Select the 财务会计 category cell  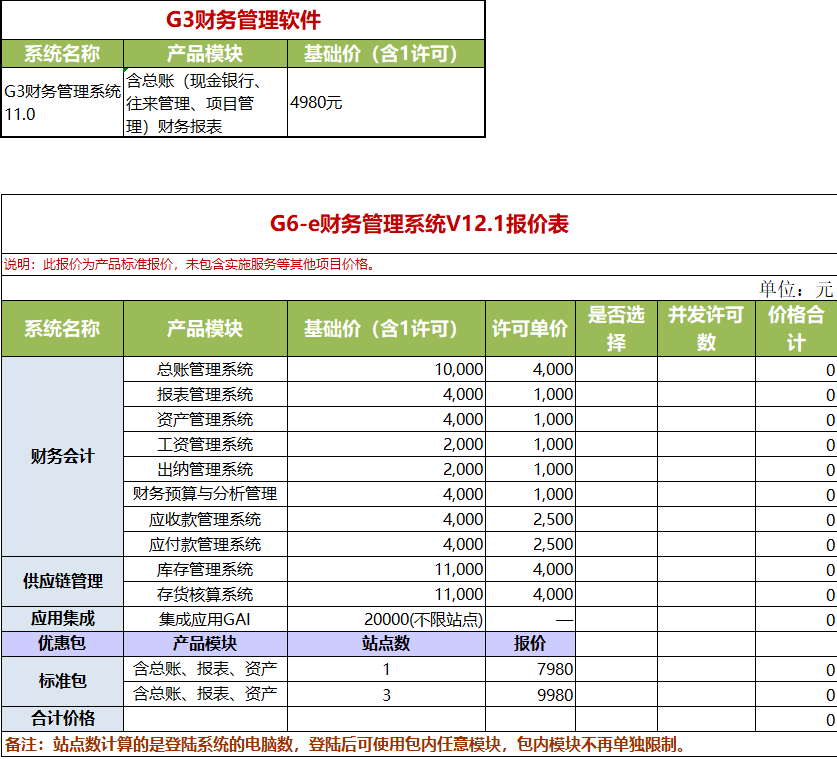pos(62,457)
